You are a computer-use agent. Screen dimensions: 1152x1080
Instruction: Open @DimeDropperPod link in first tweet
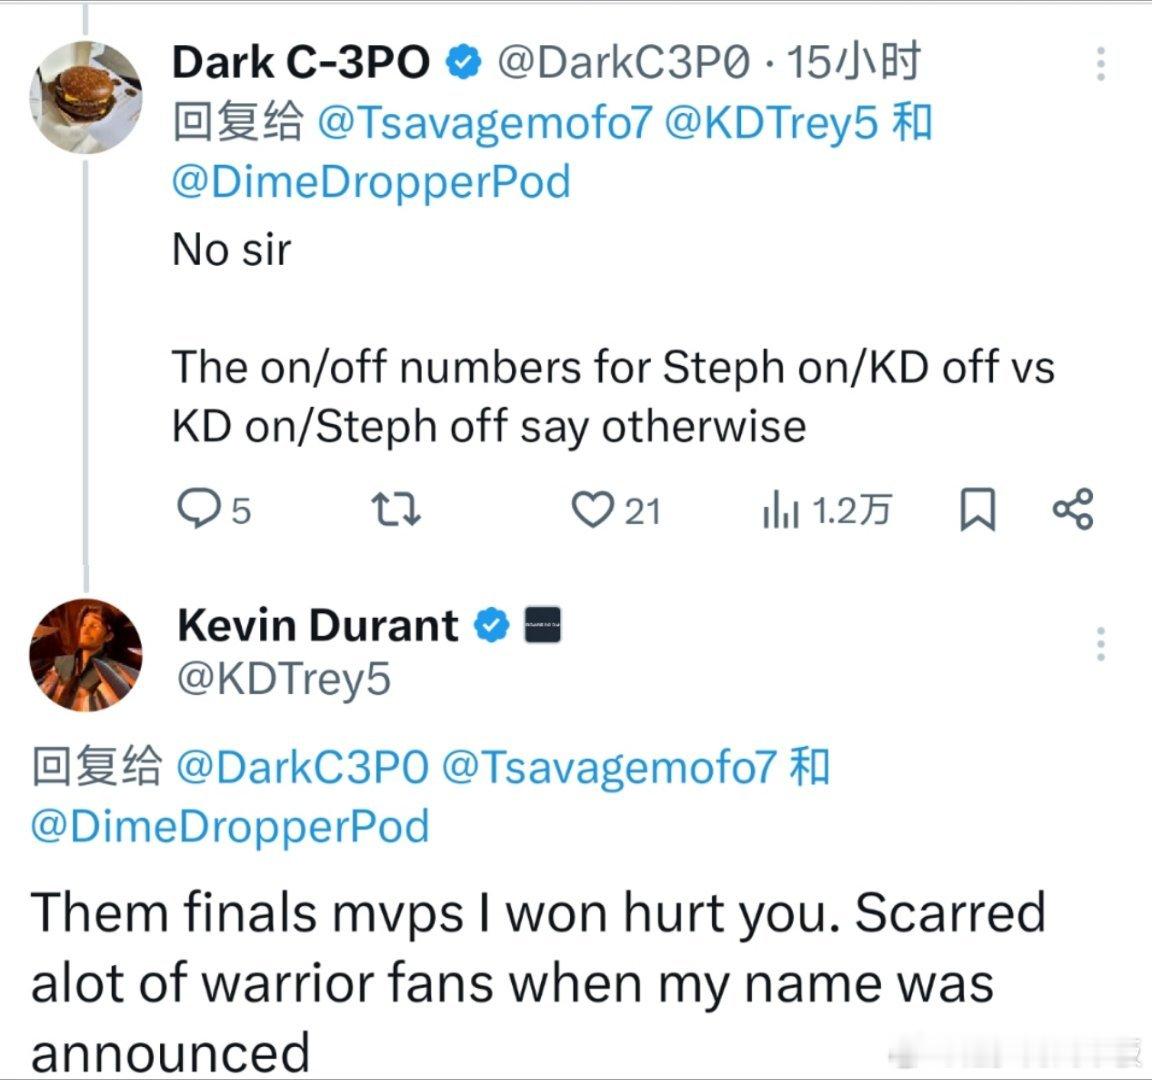click(371, 182)
